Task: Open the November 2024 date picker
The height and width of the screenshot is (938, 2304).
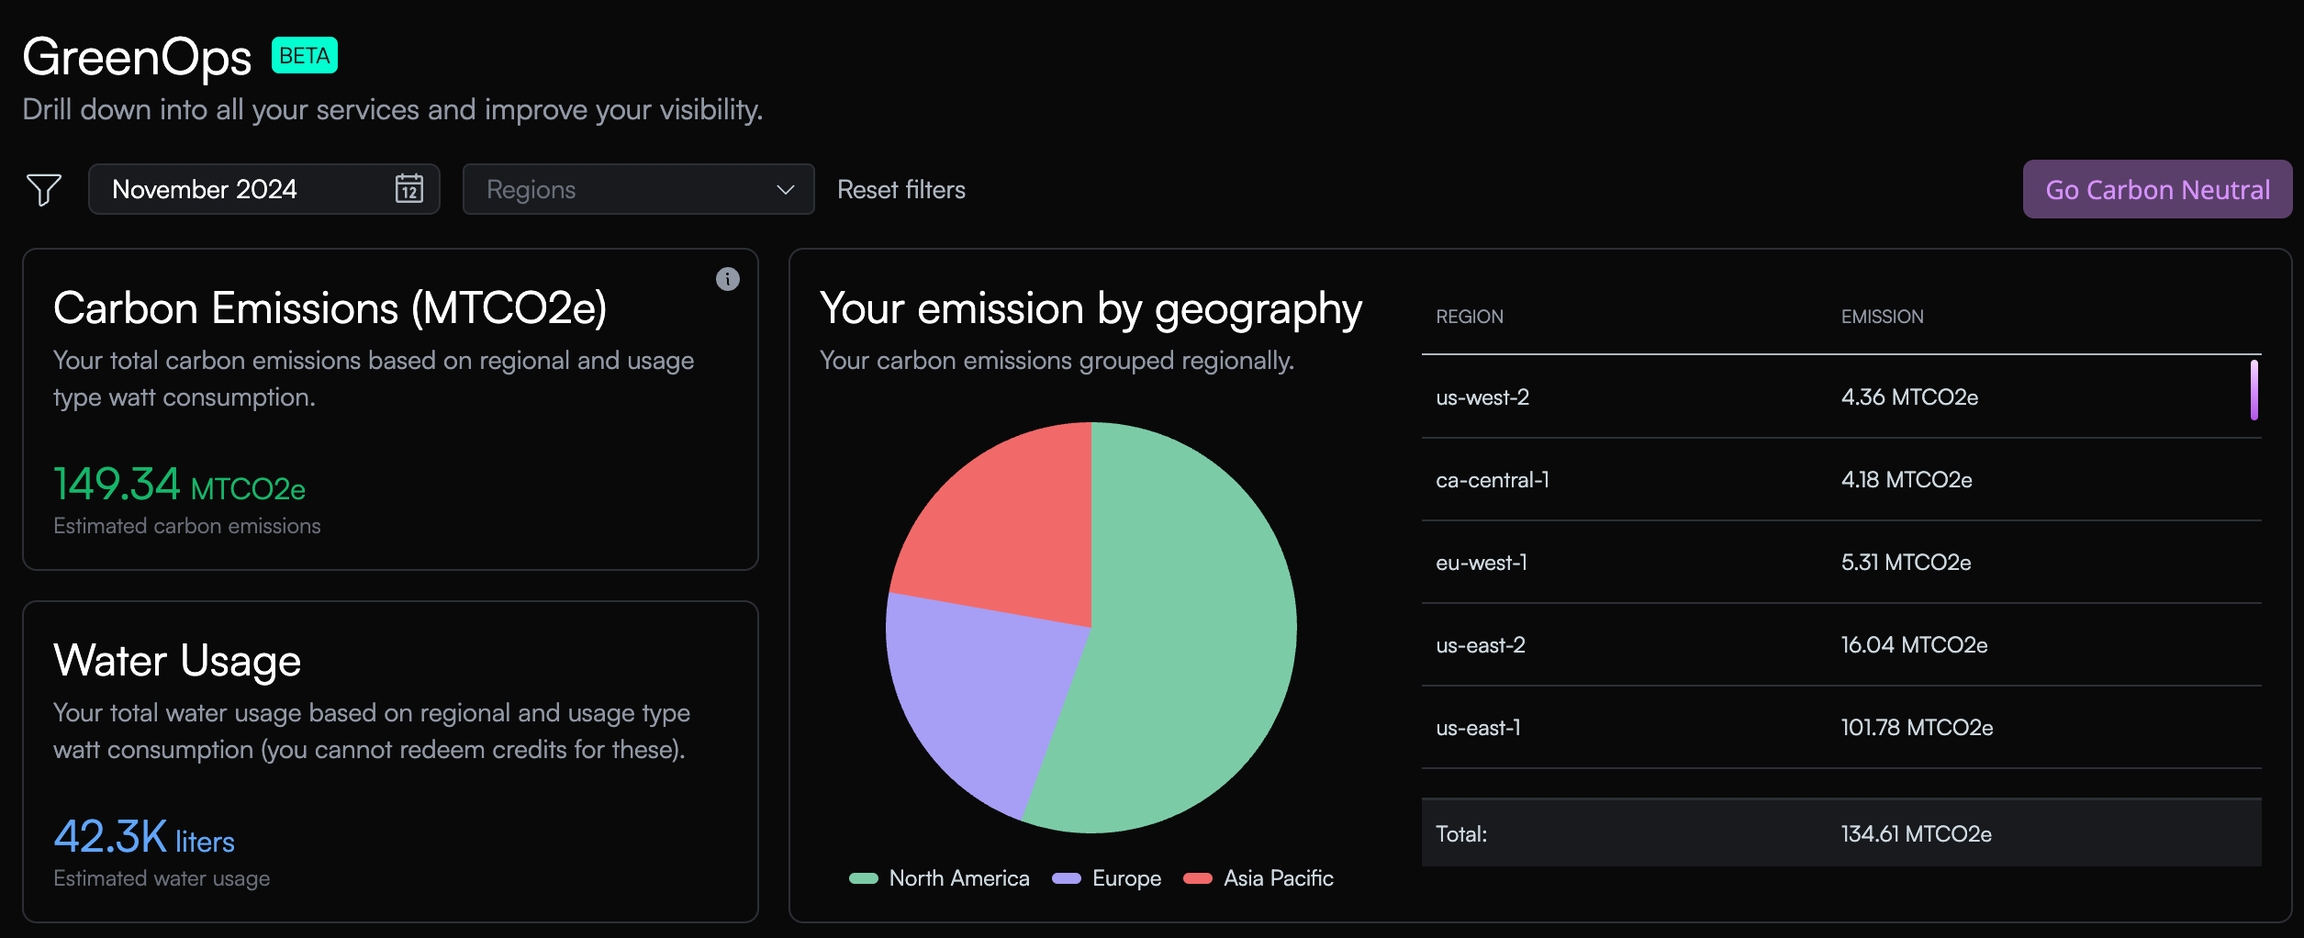Action: coord(240,189)
